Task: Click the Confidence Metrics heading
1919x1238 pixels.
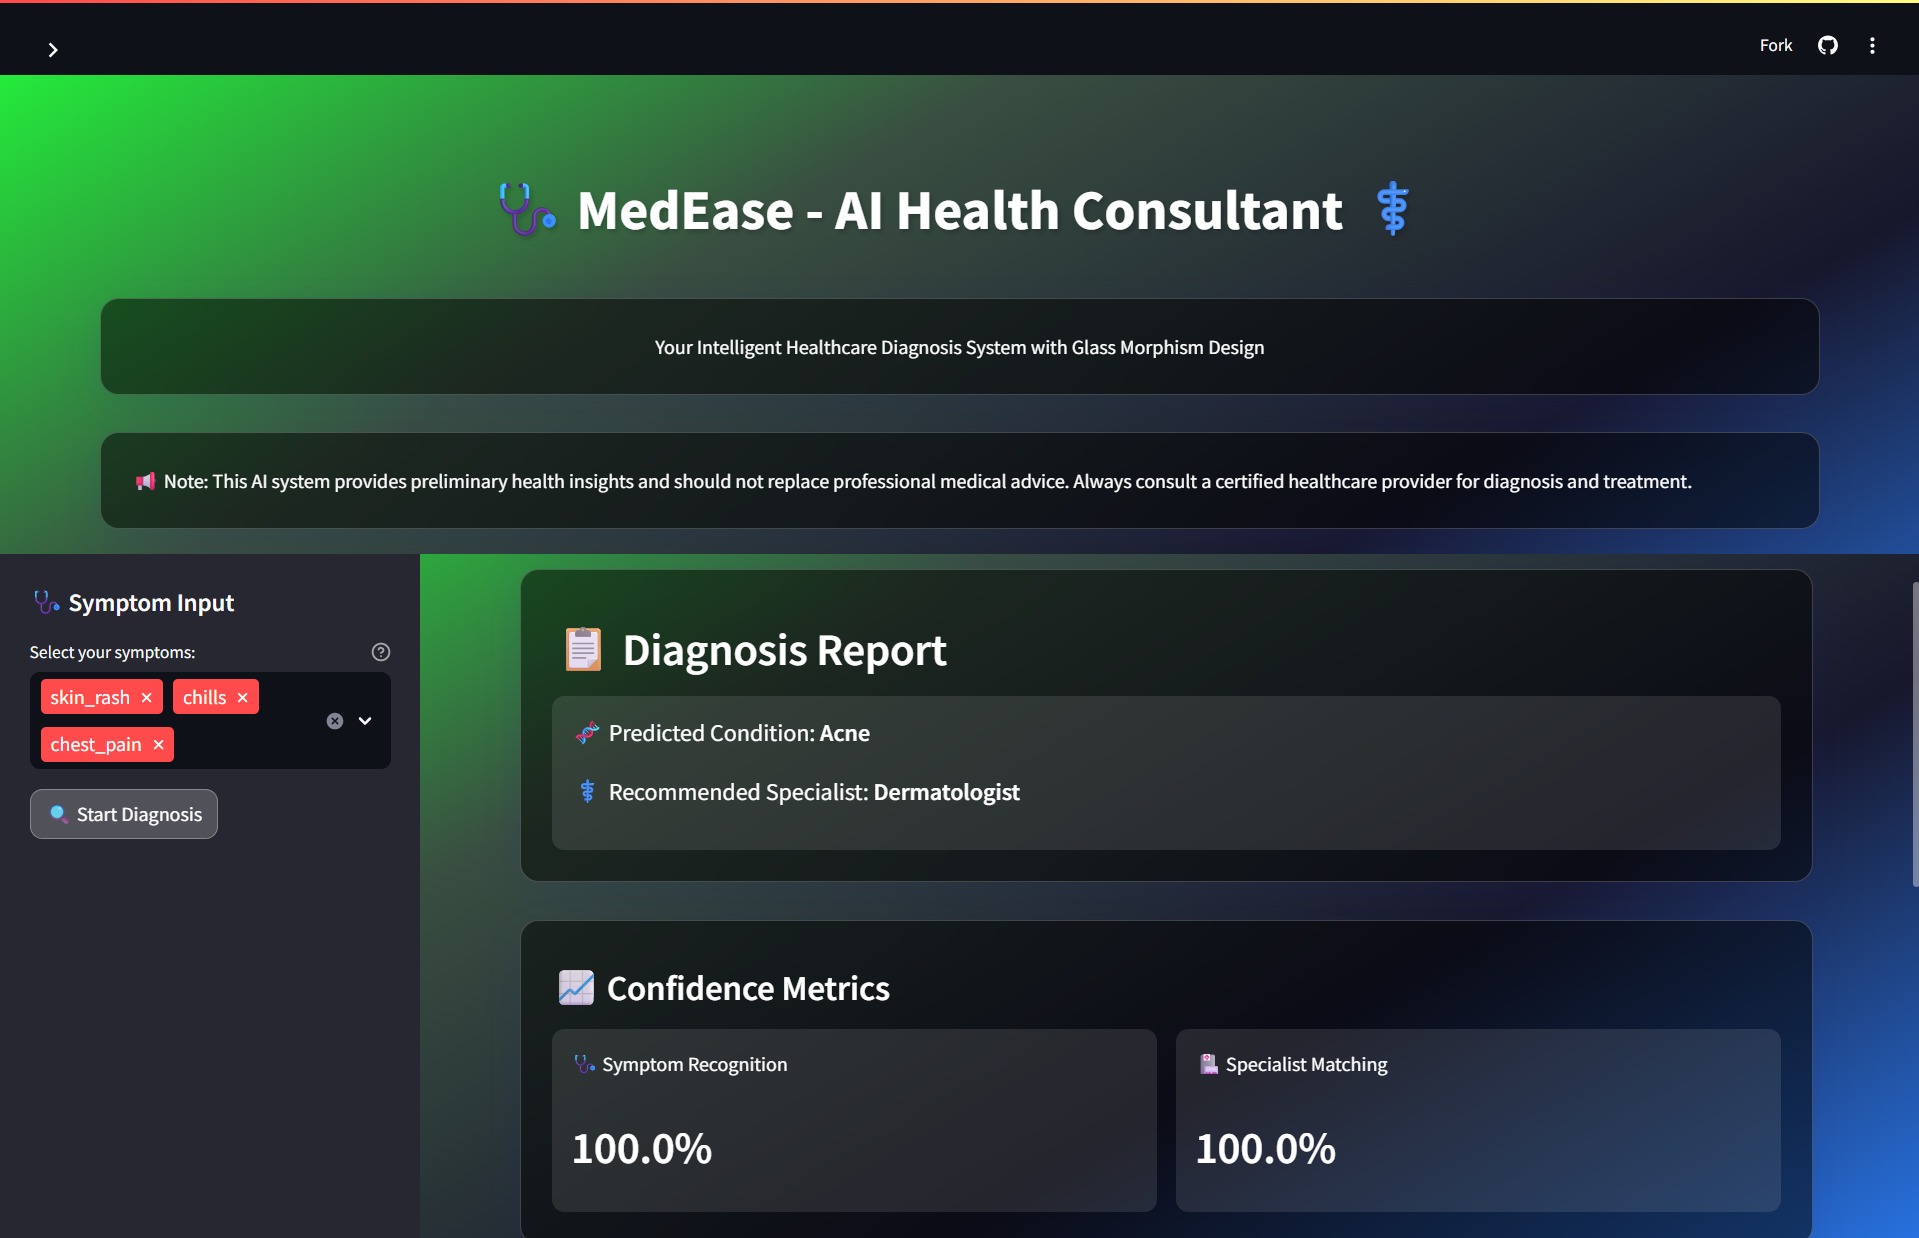Action: click(748, 988)
